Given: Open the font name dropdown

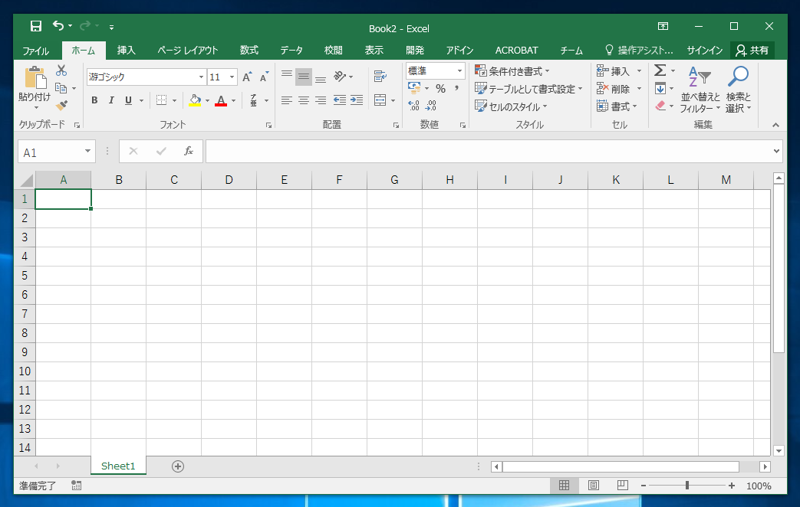Looking at the screenshot, I should pyautogui.click(x=201, y=77).
